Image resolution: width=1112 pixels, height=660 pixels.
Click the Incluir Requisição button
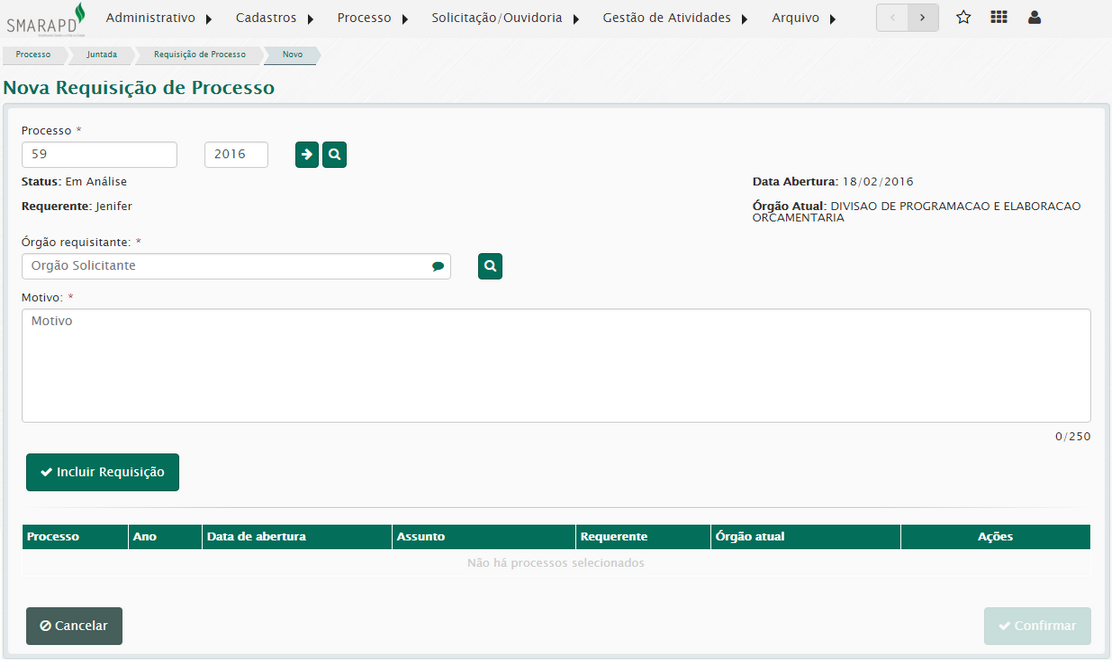[102, 472]
